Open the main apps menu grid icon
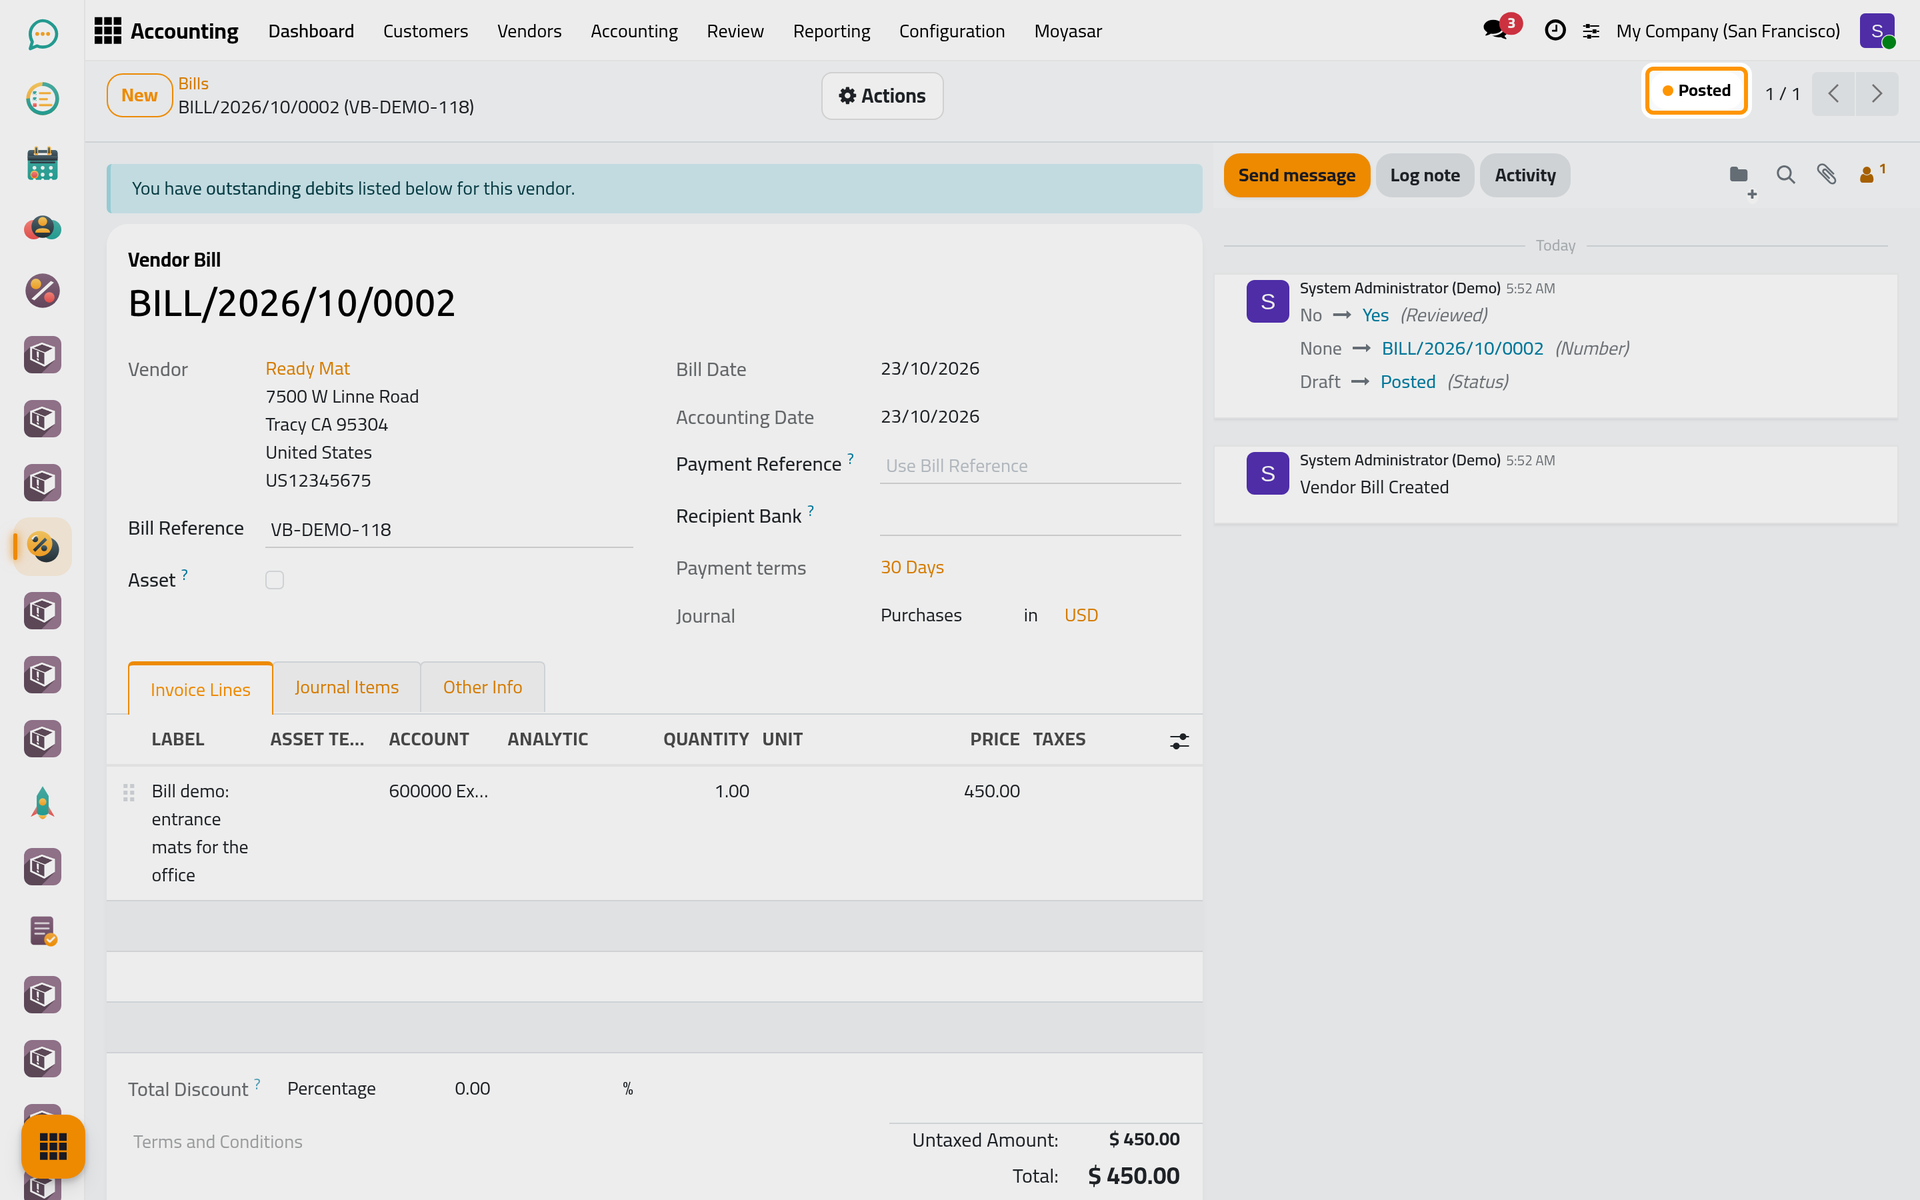1920x1200 pixels. (107, 31)
